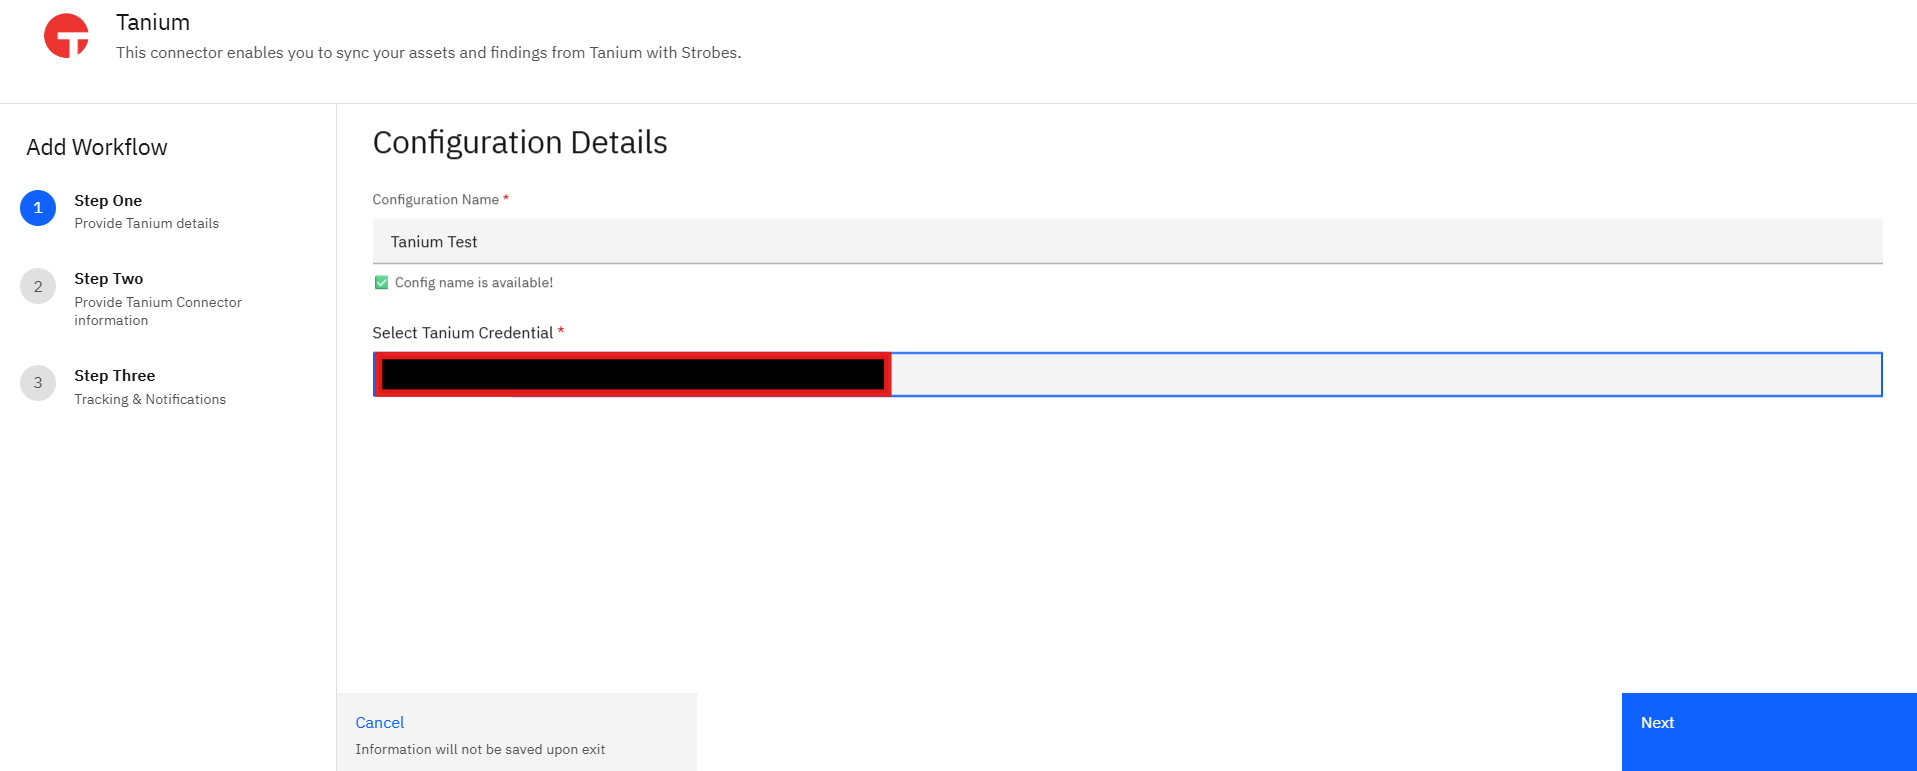Click the Cancel link
The height and width of the screenshot is (771, 1917).
point(380,723)
